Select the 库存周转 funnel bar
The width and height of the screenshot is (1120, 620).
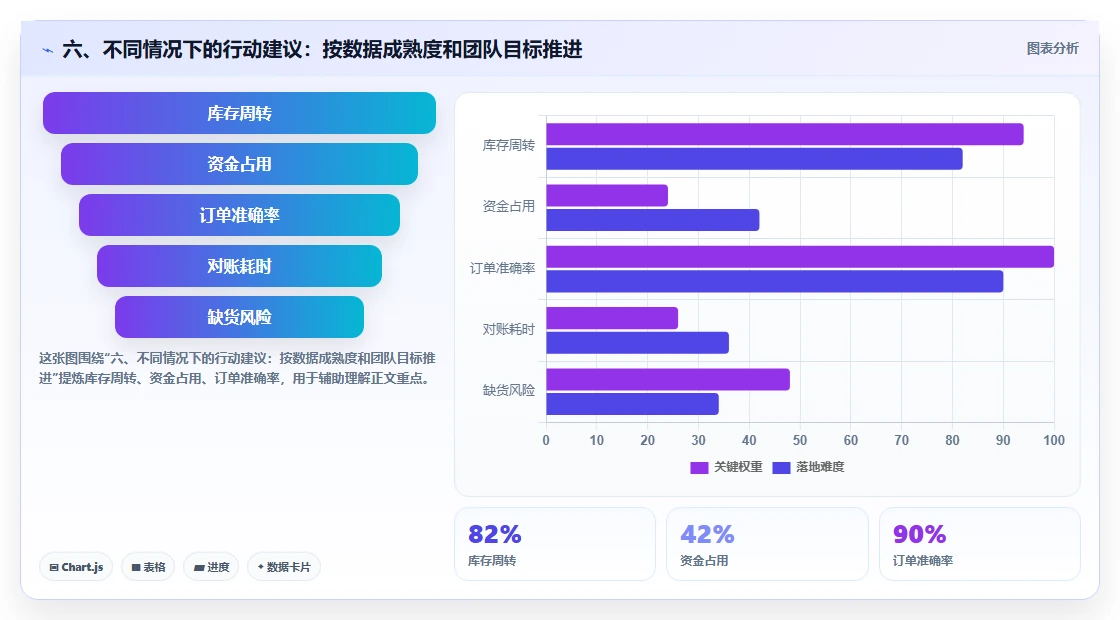(239, 113)
